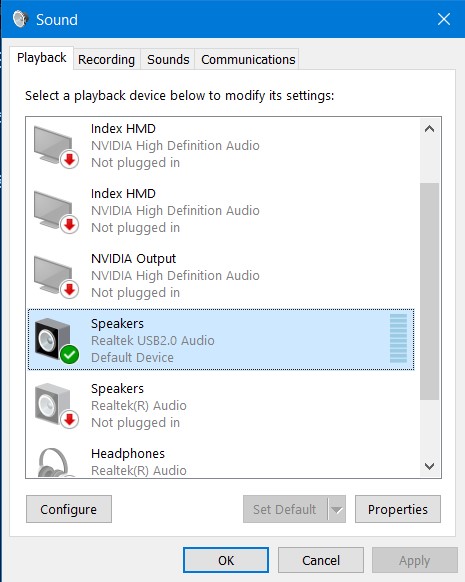
Task: Go to the Communications tab
Action: point(248,59)
